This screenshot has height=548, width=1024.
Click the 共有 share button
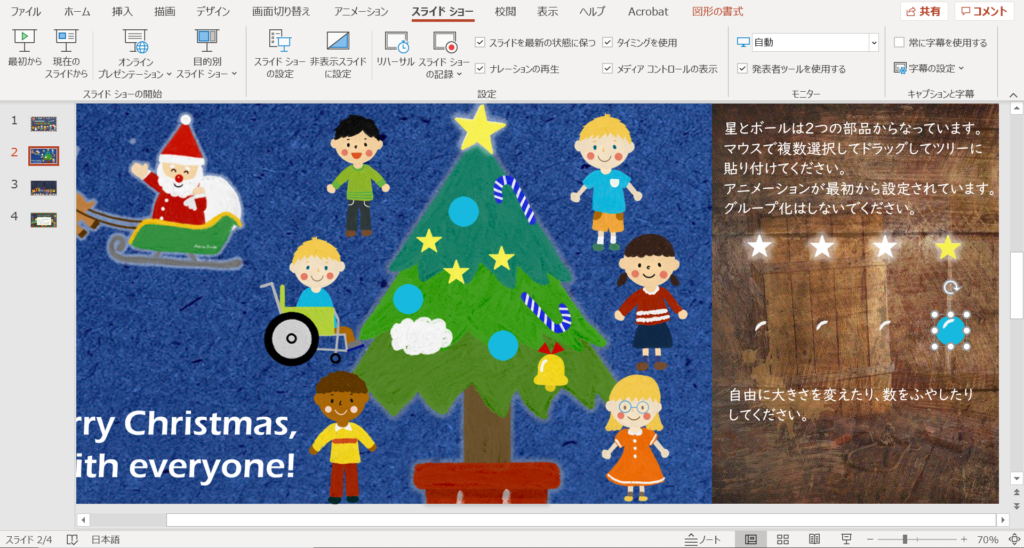click(x=924, y=11)
